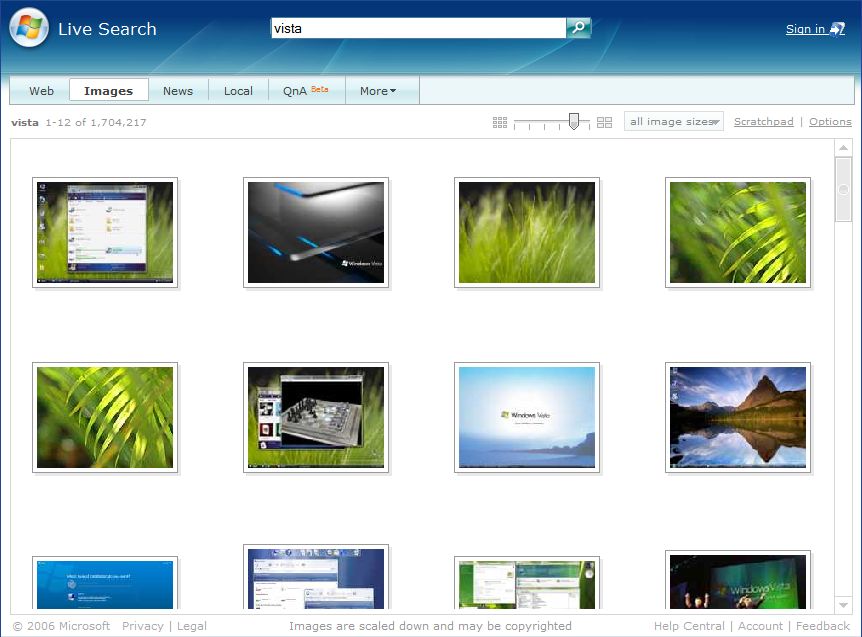Click the thumbnail size slider handle
Image resolution: width=862 pixels, height=637 pixels.
[x=573, y=121]
